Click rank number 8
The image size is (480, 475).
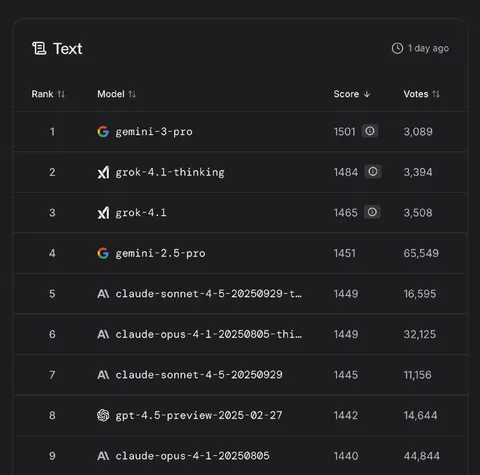[x=52, y=415]
